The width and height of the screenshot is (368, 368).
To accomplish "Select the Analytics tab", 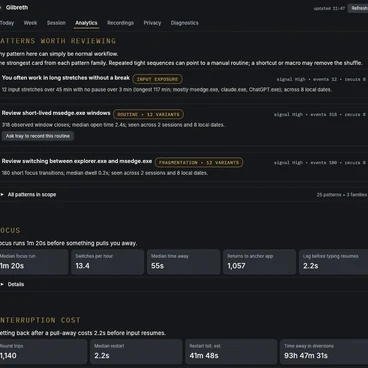I will point(86,23).
